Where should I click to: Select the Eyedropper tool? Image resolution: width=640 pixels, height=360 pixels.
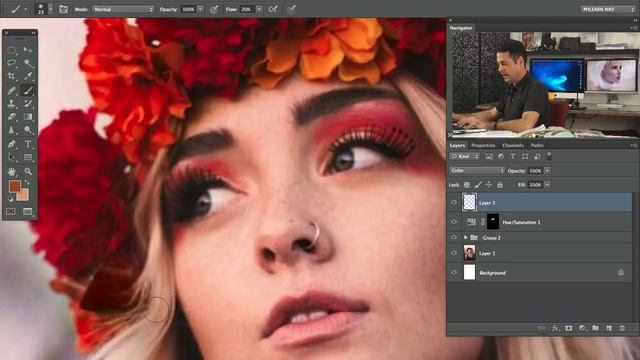coord(28,76)
